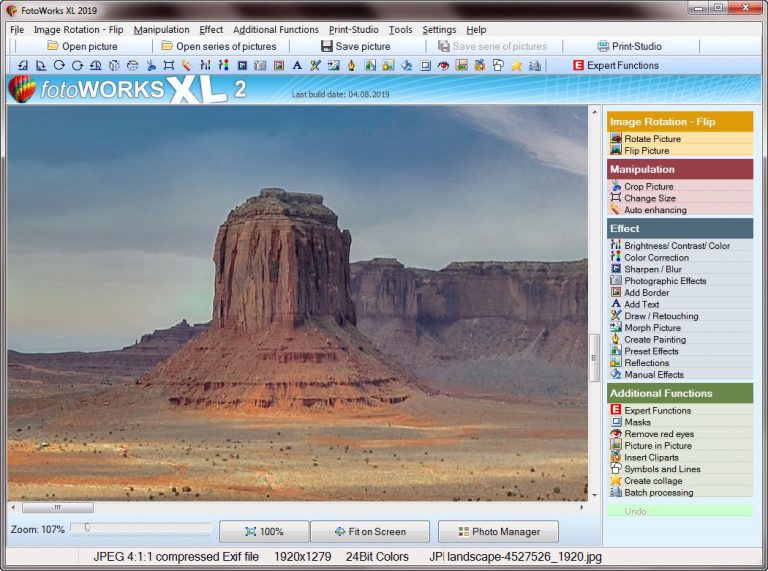768x571 pixels.
Task: Click the Insert Cliparts toolbar icon
Action: click(x=480, y=65)
